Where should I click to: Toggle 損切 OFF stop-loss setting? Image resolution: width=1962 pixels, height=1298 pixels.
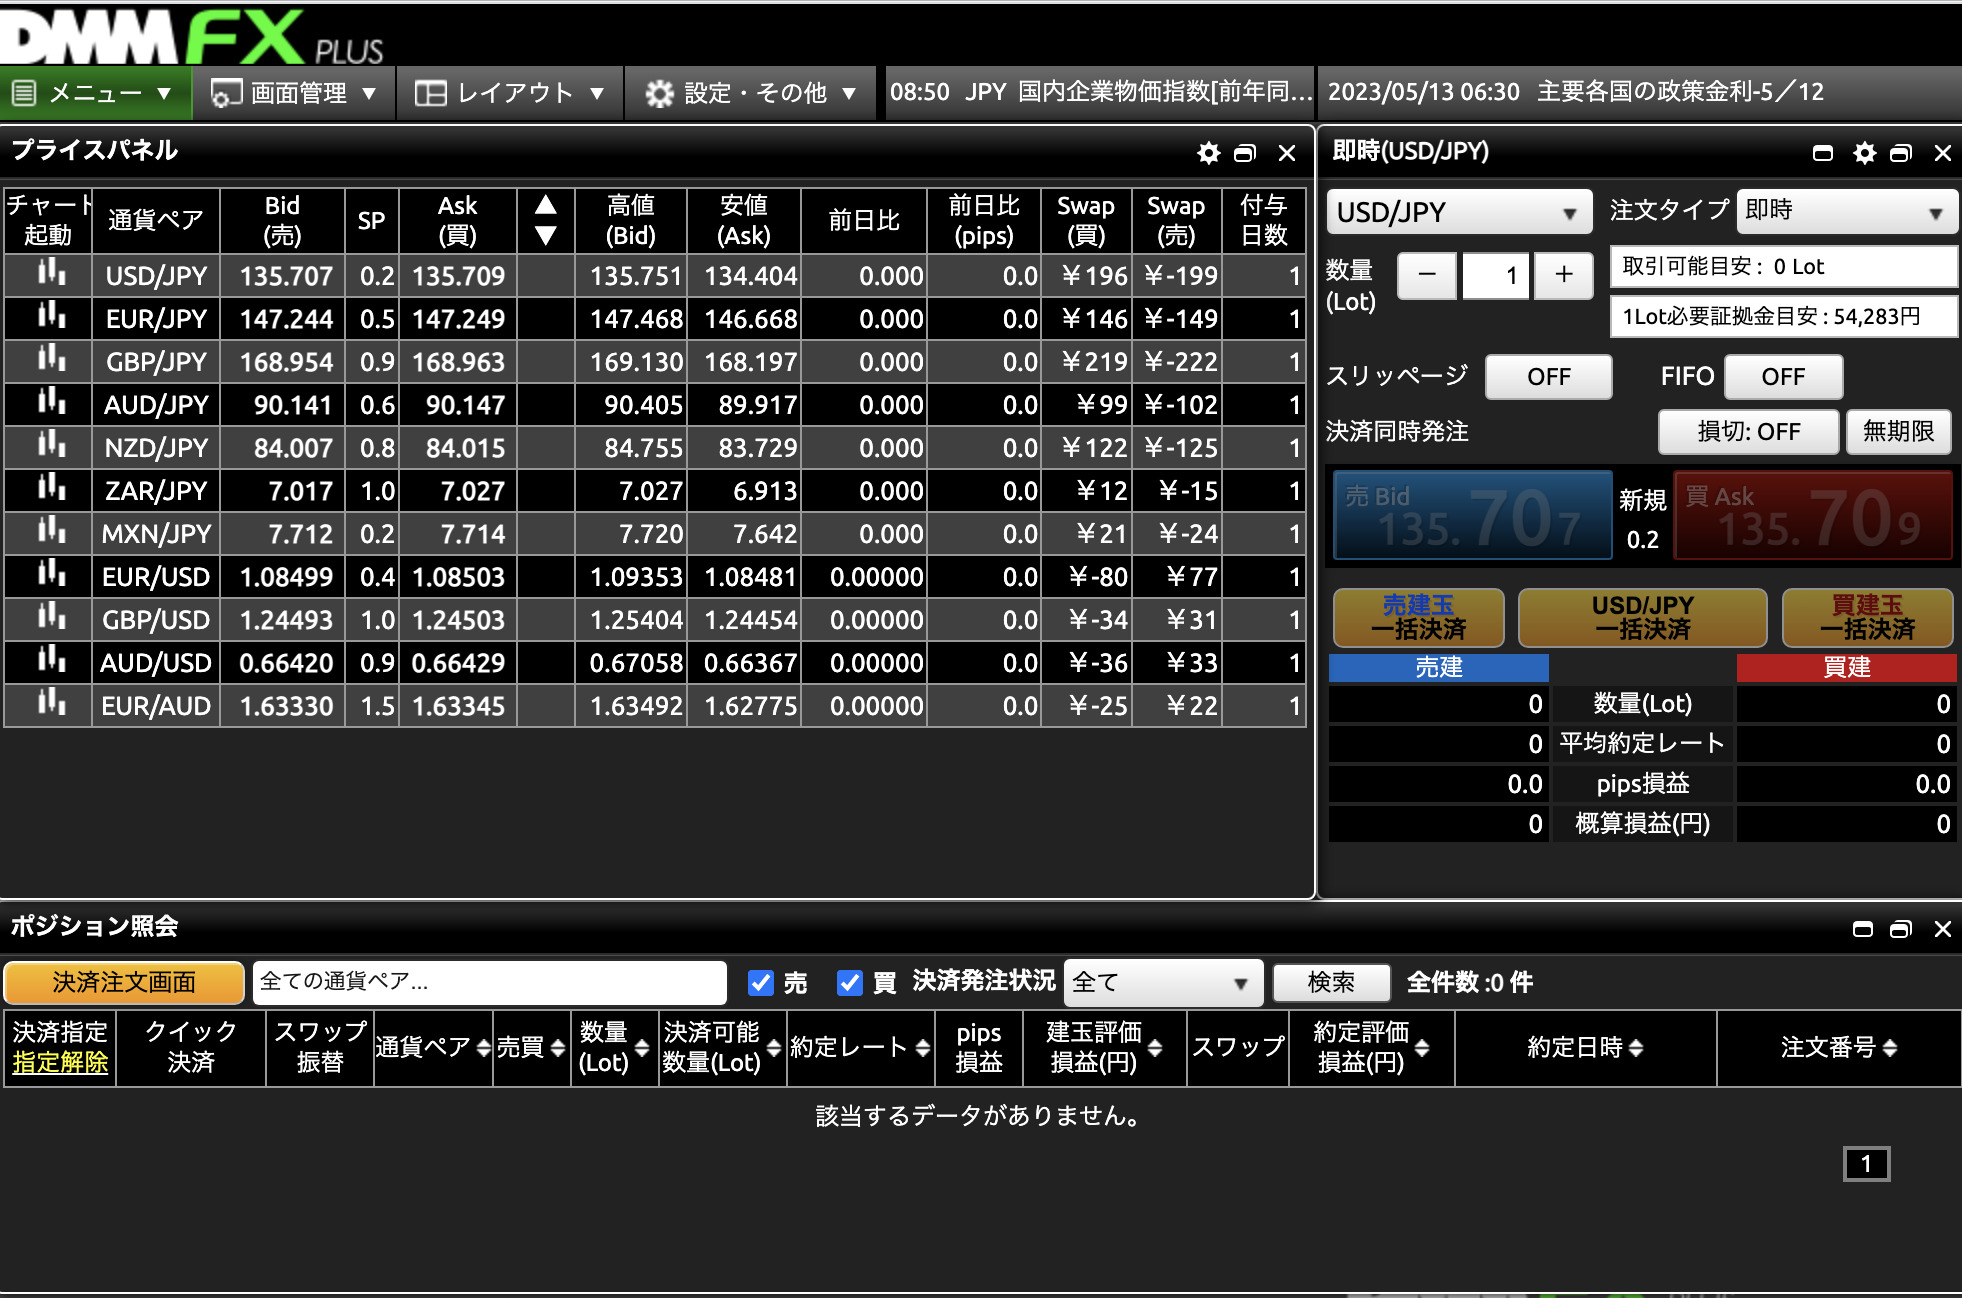click(1748, 432)
